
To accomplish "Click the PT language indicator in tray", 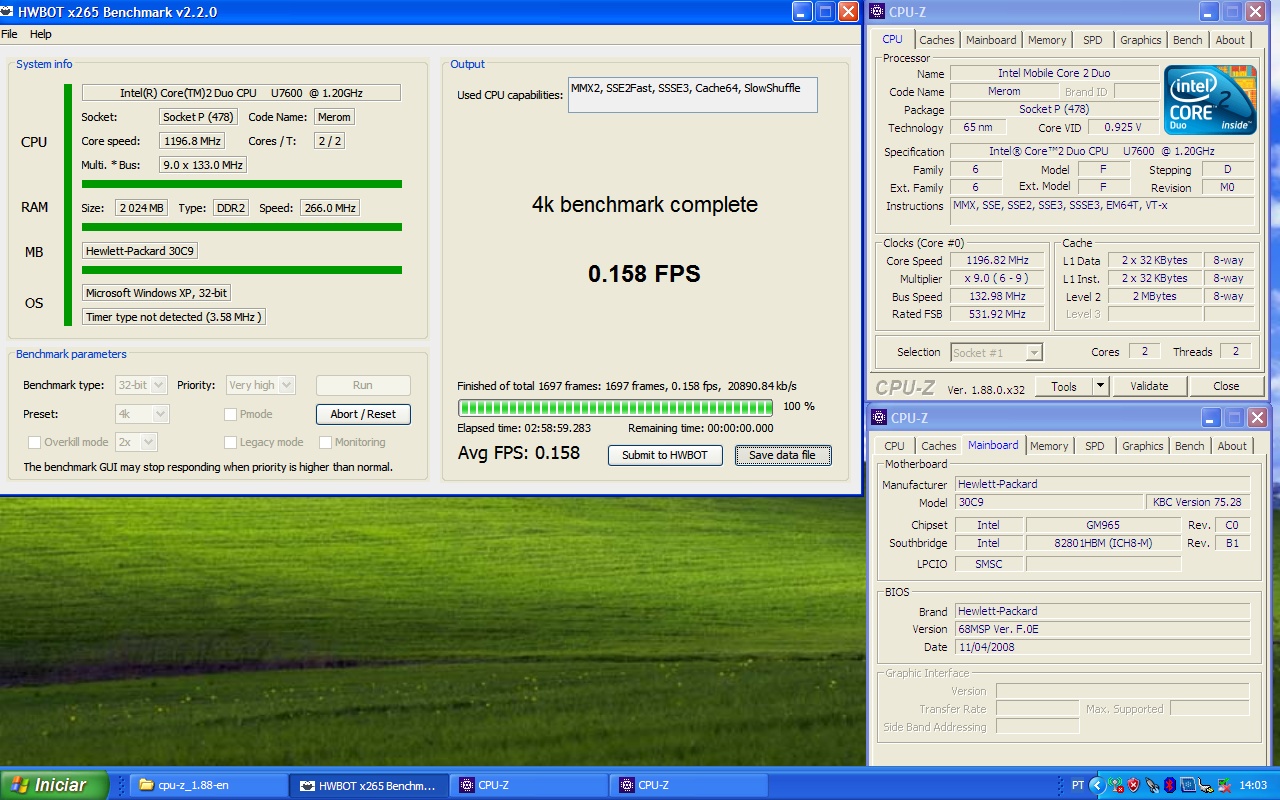I will pyautogui.click(x=1077, y=786).
